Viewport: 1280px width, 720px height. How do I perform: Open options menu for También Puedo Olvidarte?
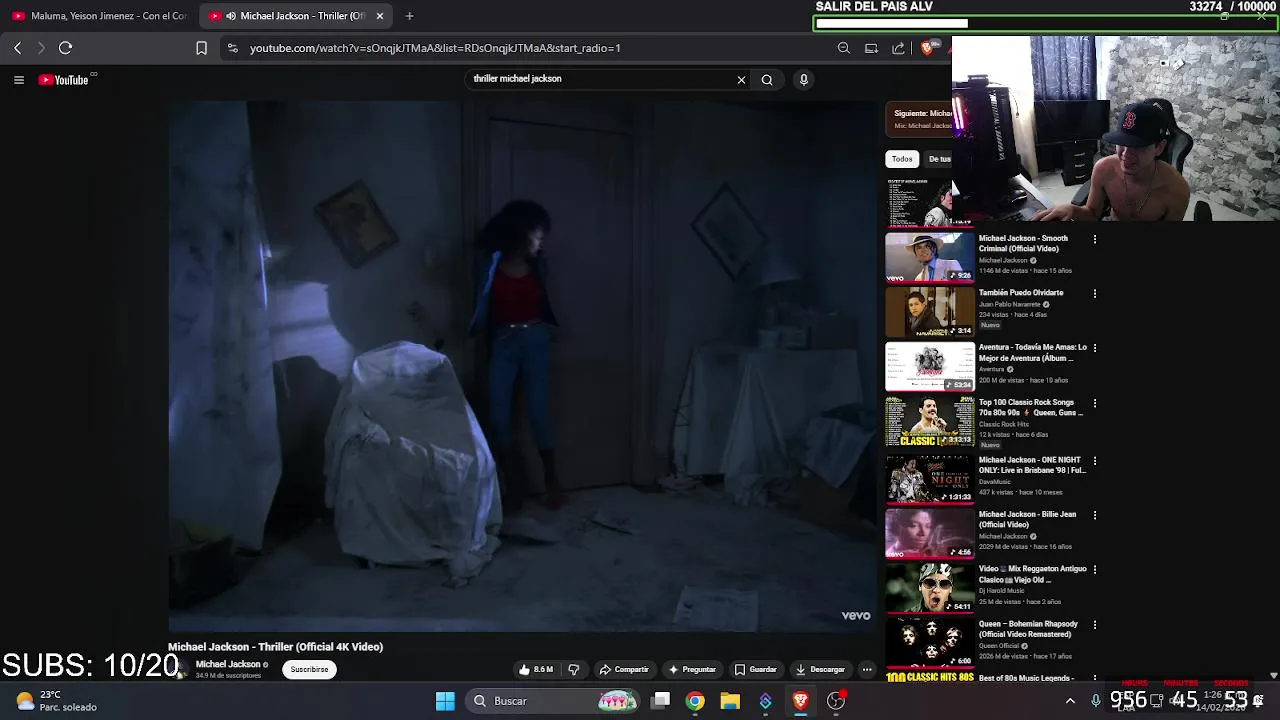[x=1095, y=294]
